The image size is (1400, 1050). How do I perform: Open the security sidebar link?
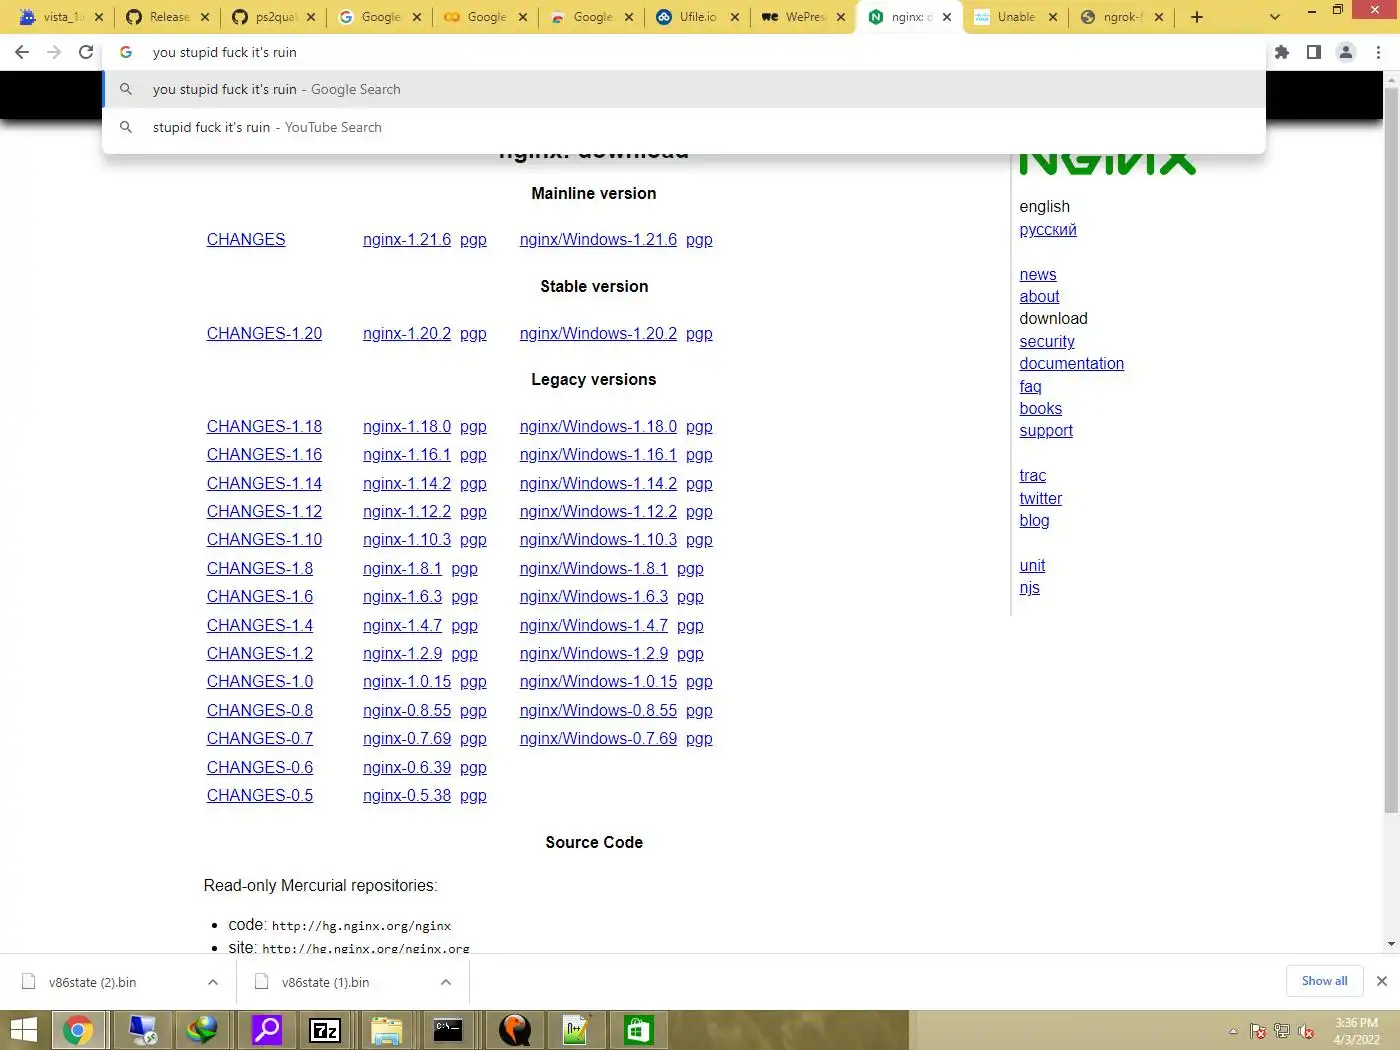(1047, 341)
